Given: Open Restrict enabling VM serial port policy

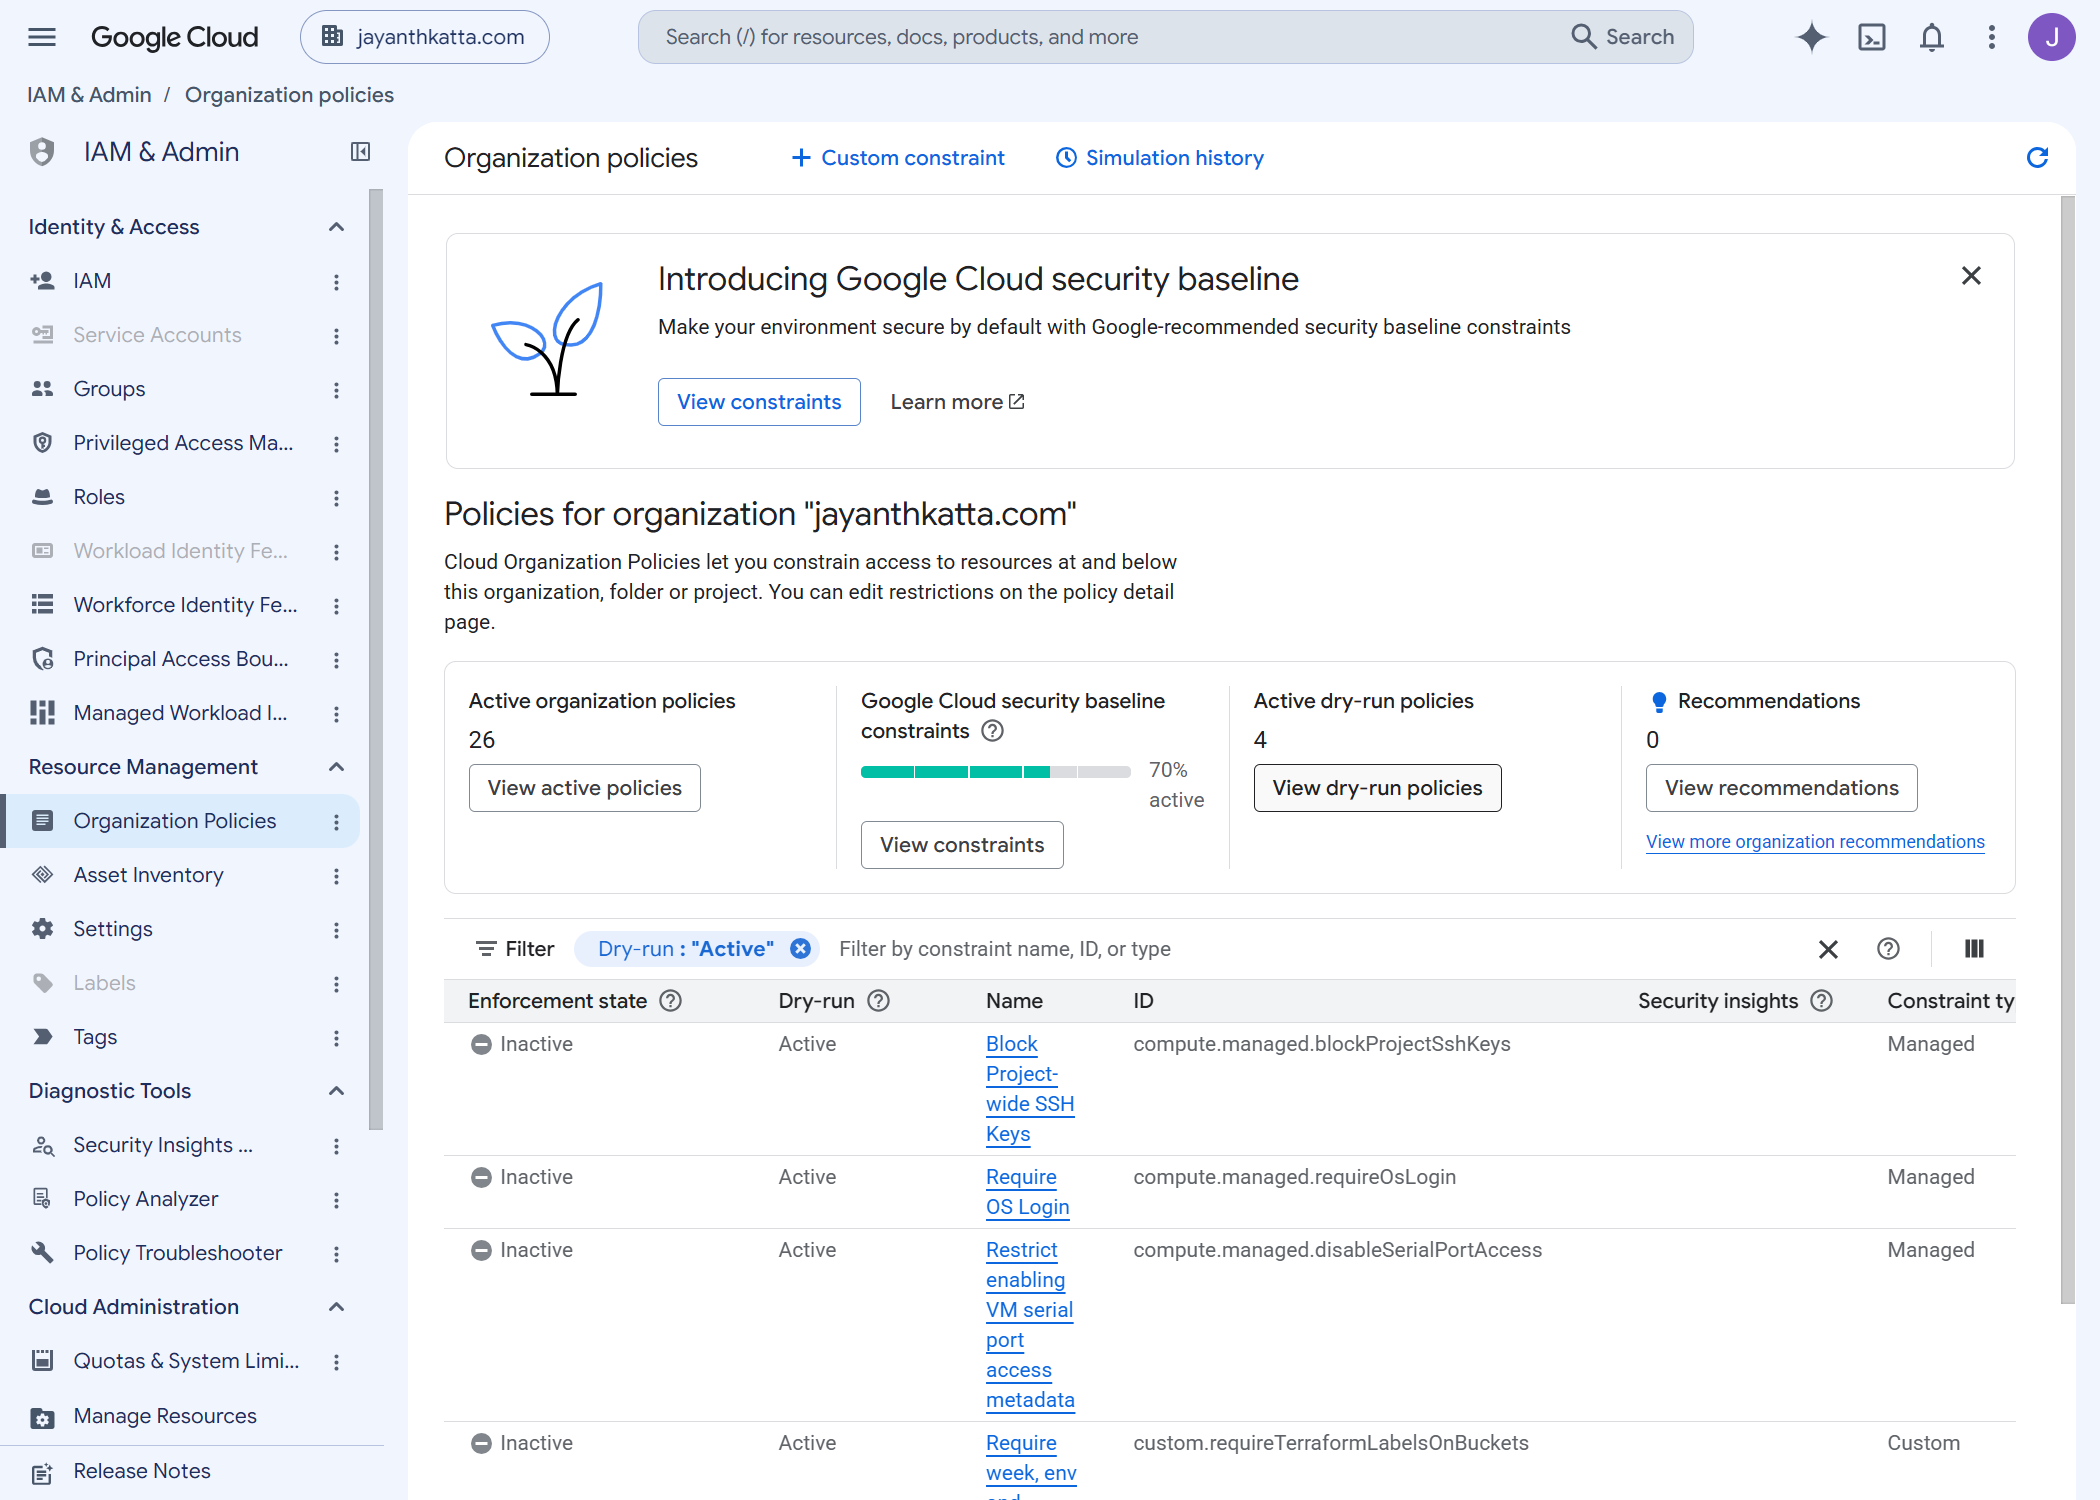Looking at the screenshot, I should [x=1030, y=1325].
